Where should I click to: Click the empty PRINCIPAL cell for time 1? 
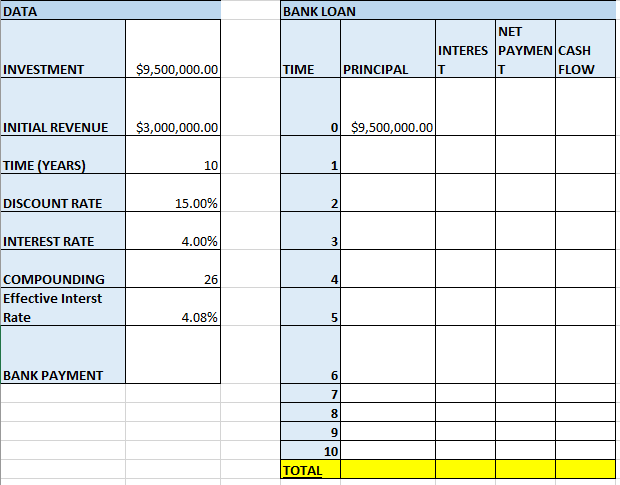coord(388,155)
